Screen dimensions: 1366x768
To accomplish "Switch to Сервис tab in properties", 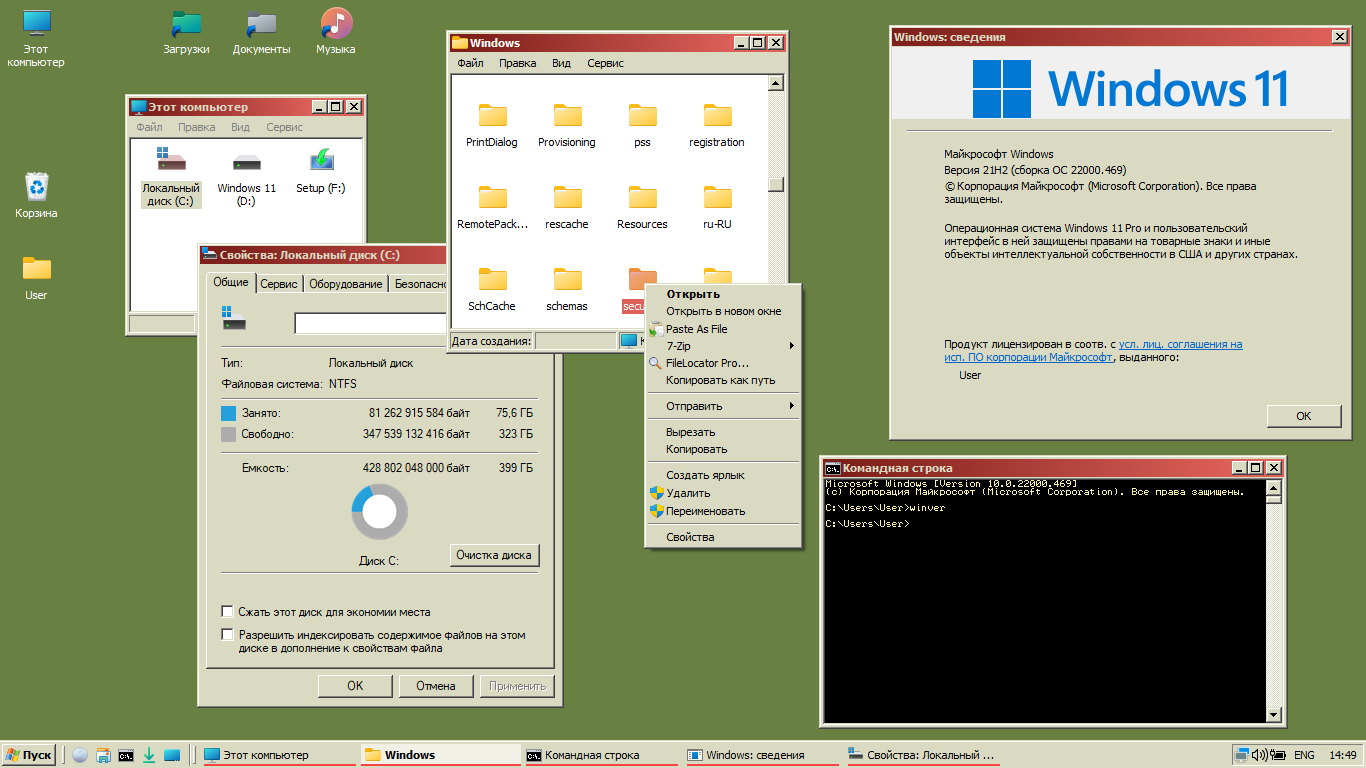I will coord(279,284).
